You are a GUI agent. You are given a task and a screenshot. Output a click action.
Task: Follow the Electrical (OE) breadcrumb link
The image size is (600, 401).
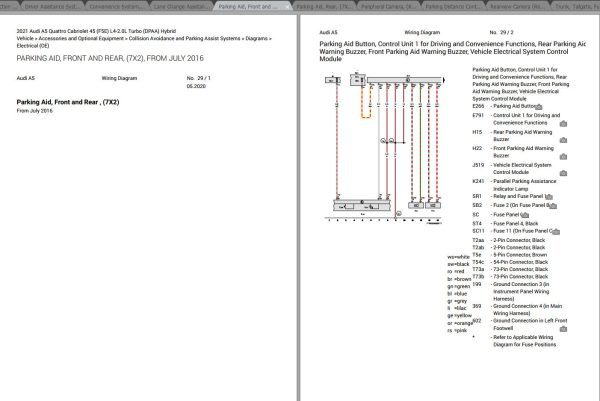[x=33, y=46]
